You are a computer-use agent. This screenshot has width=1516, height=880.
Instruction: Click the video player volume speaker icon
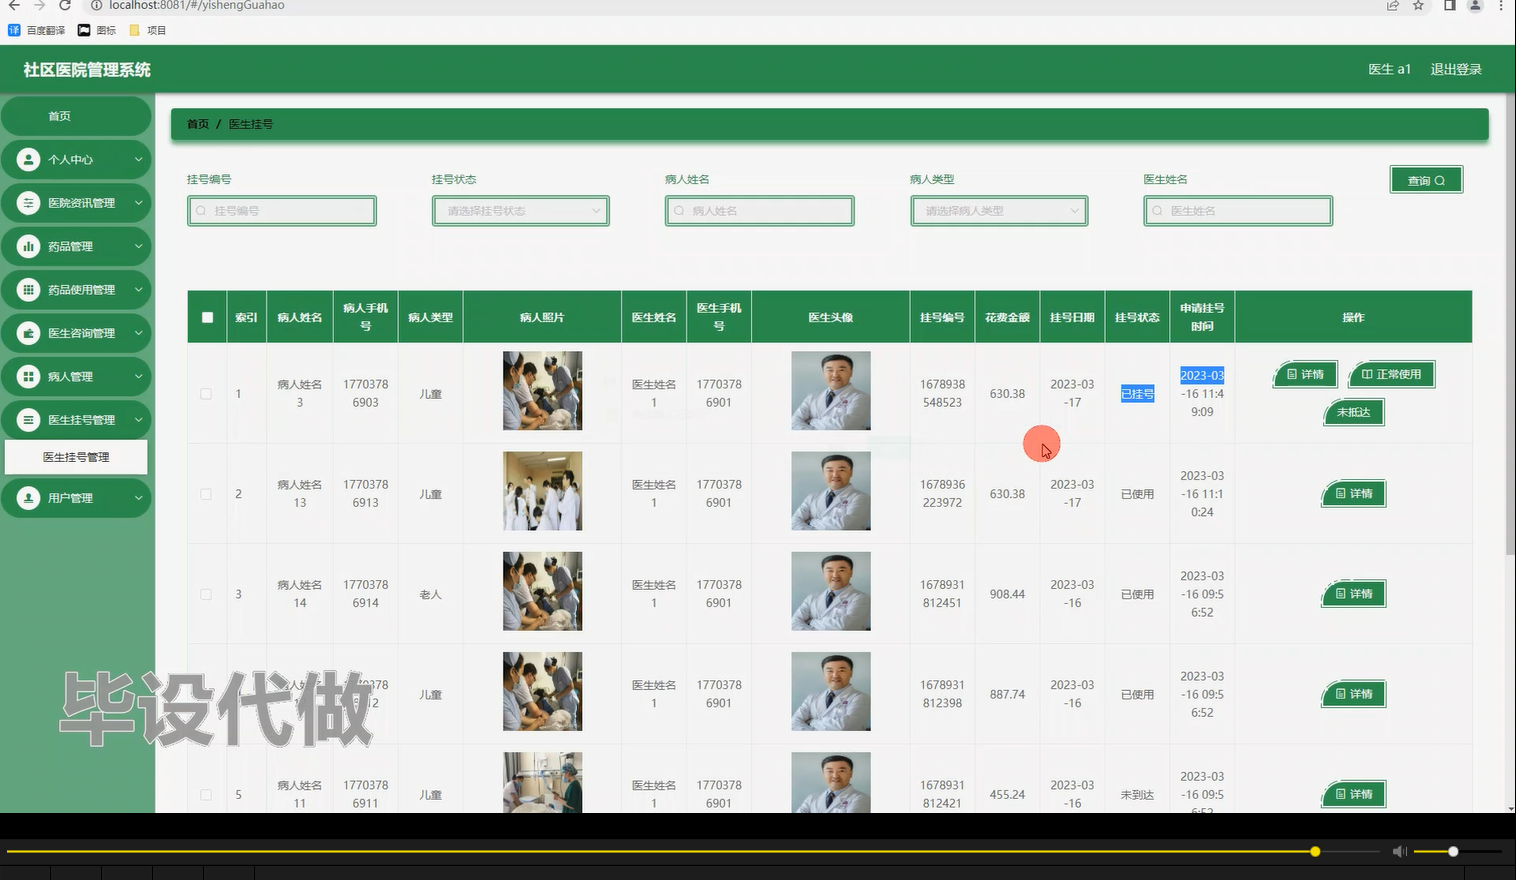click(x=1400, y=851)
